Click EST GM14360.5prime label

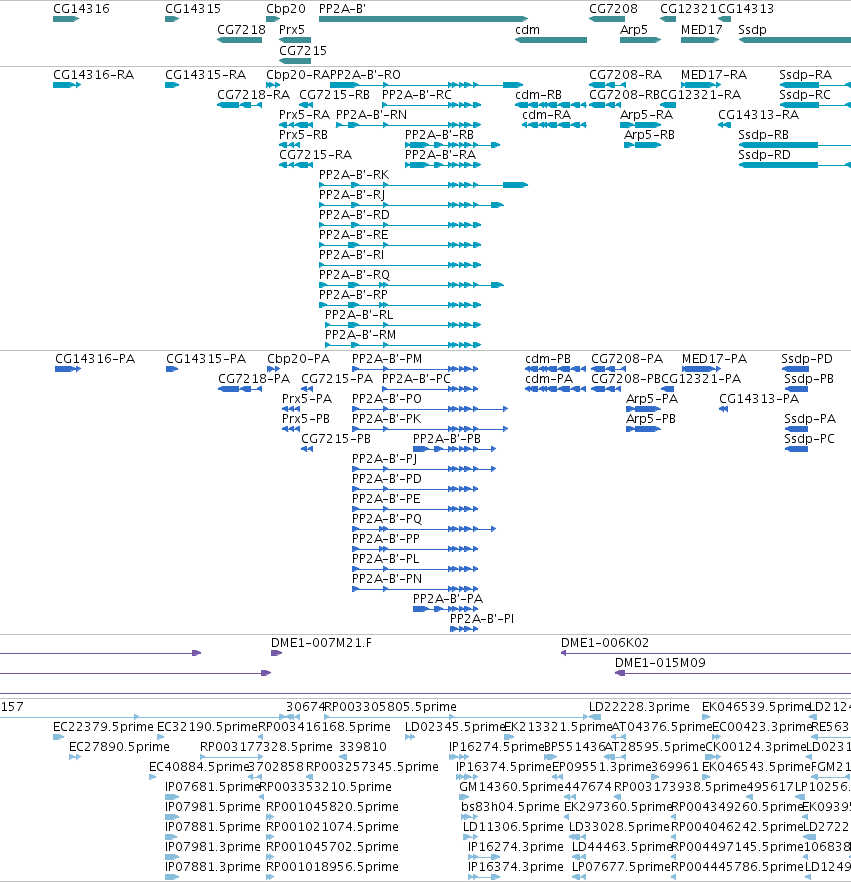pos(511,787)
